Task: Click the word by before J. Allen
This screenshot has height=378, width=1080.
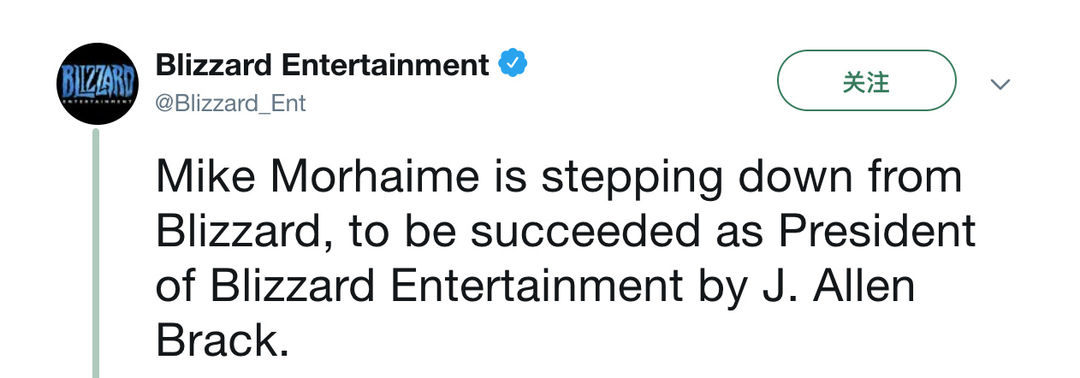Action: 718,288
